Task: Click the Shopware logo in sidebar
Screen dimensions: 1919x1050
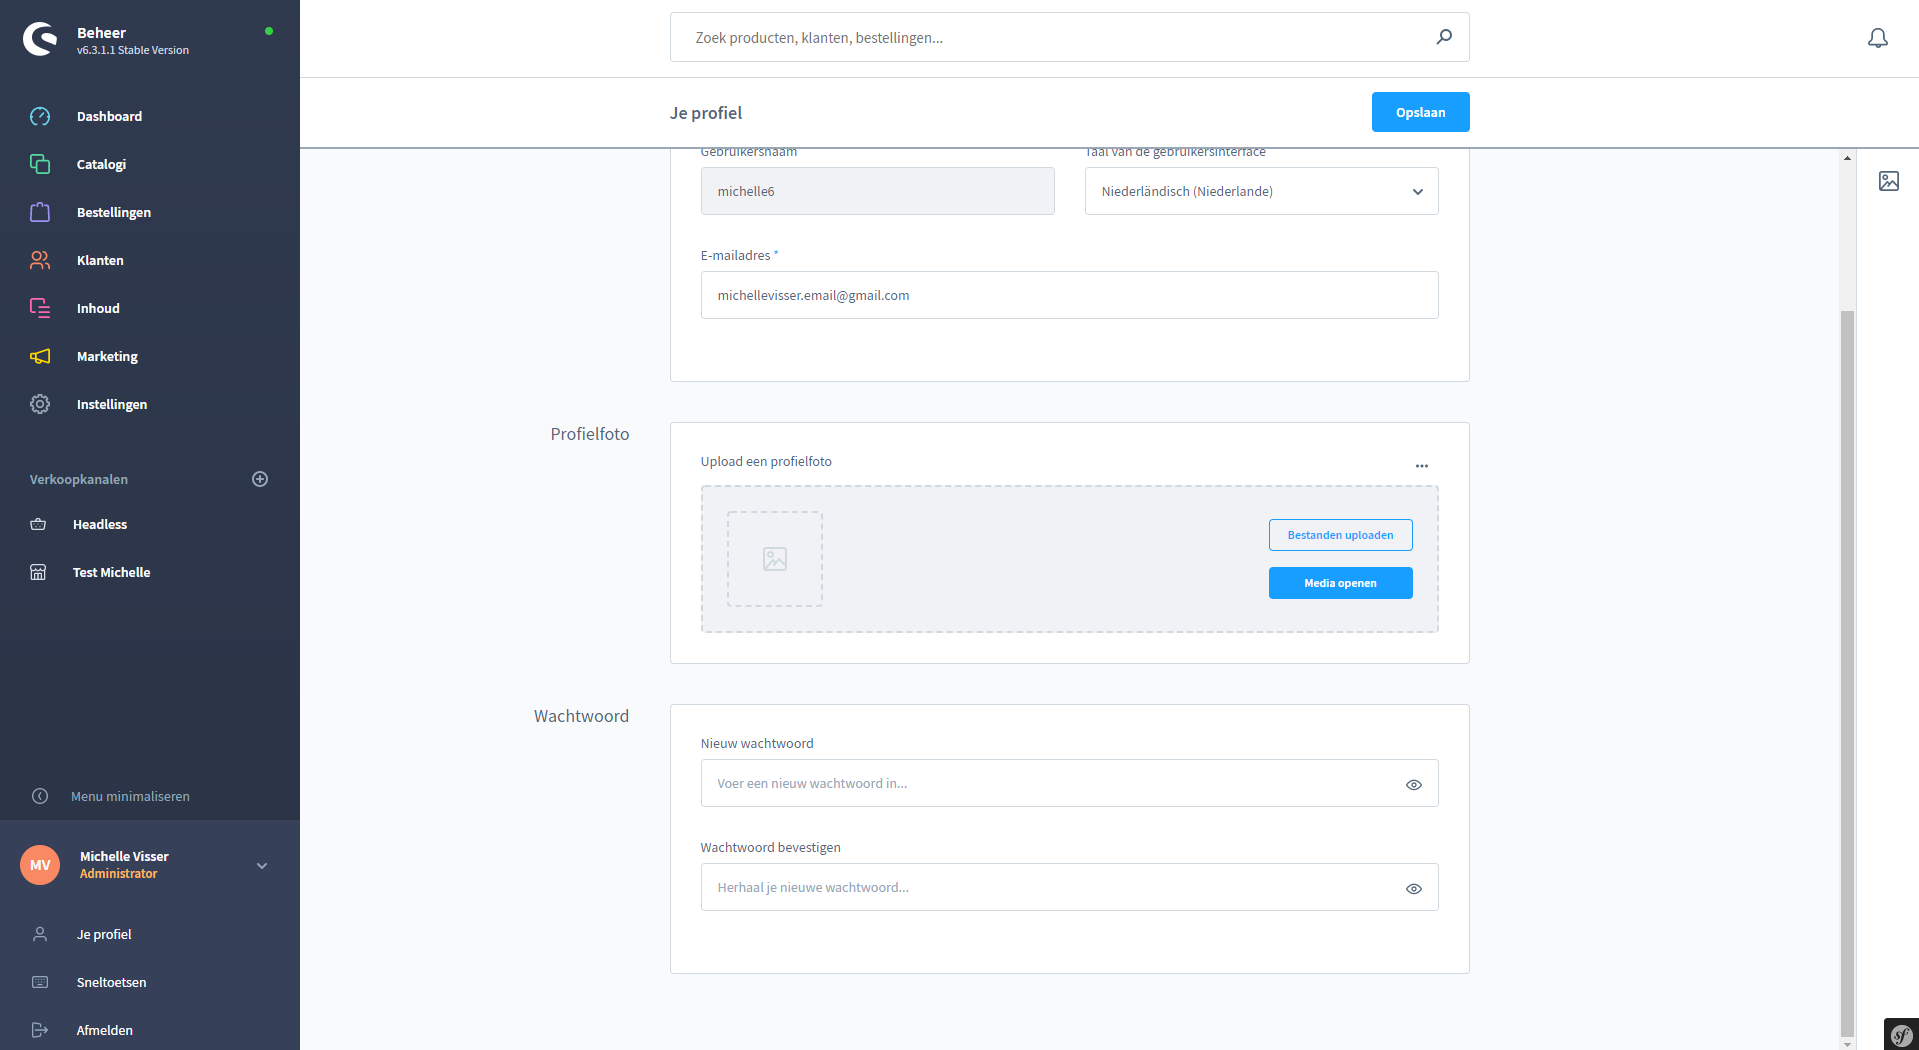Action: pos(40,39)
